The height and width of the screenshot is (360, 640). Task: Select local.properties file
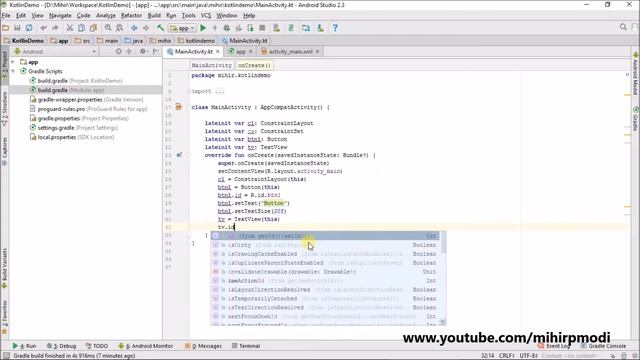click(x=72, y=137)
